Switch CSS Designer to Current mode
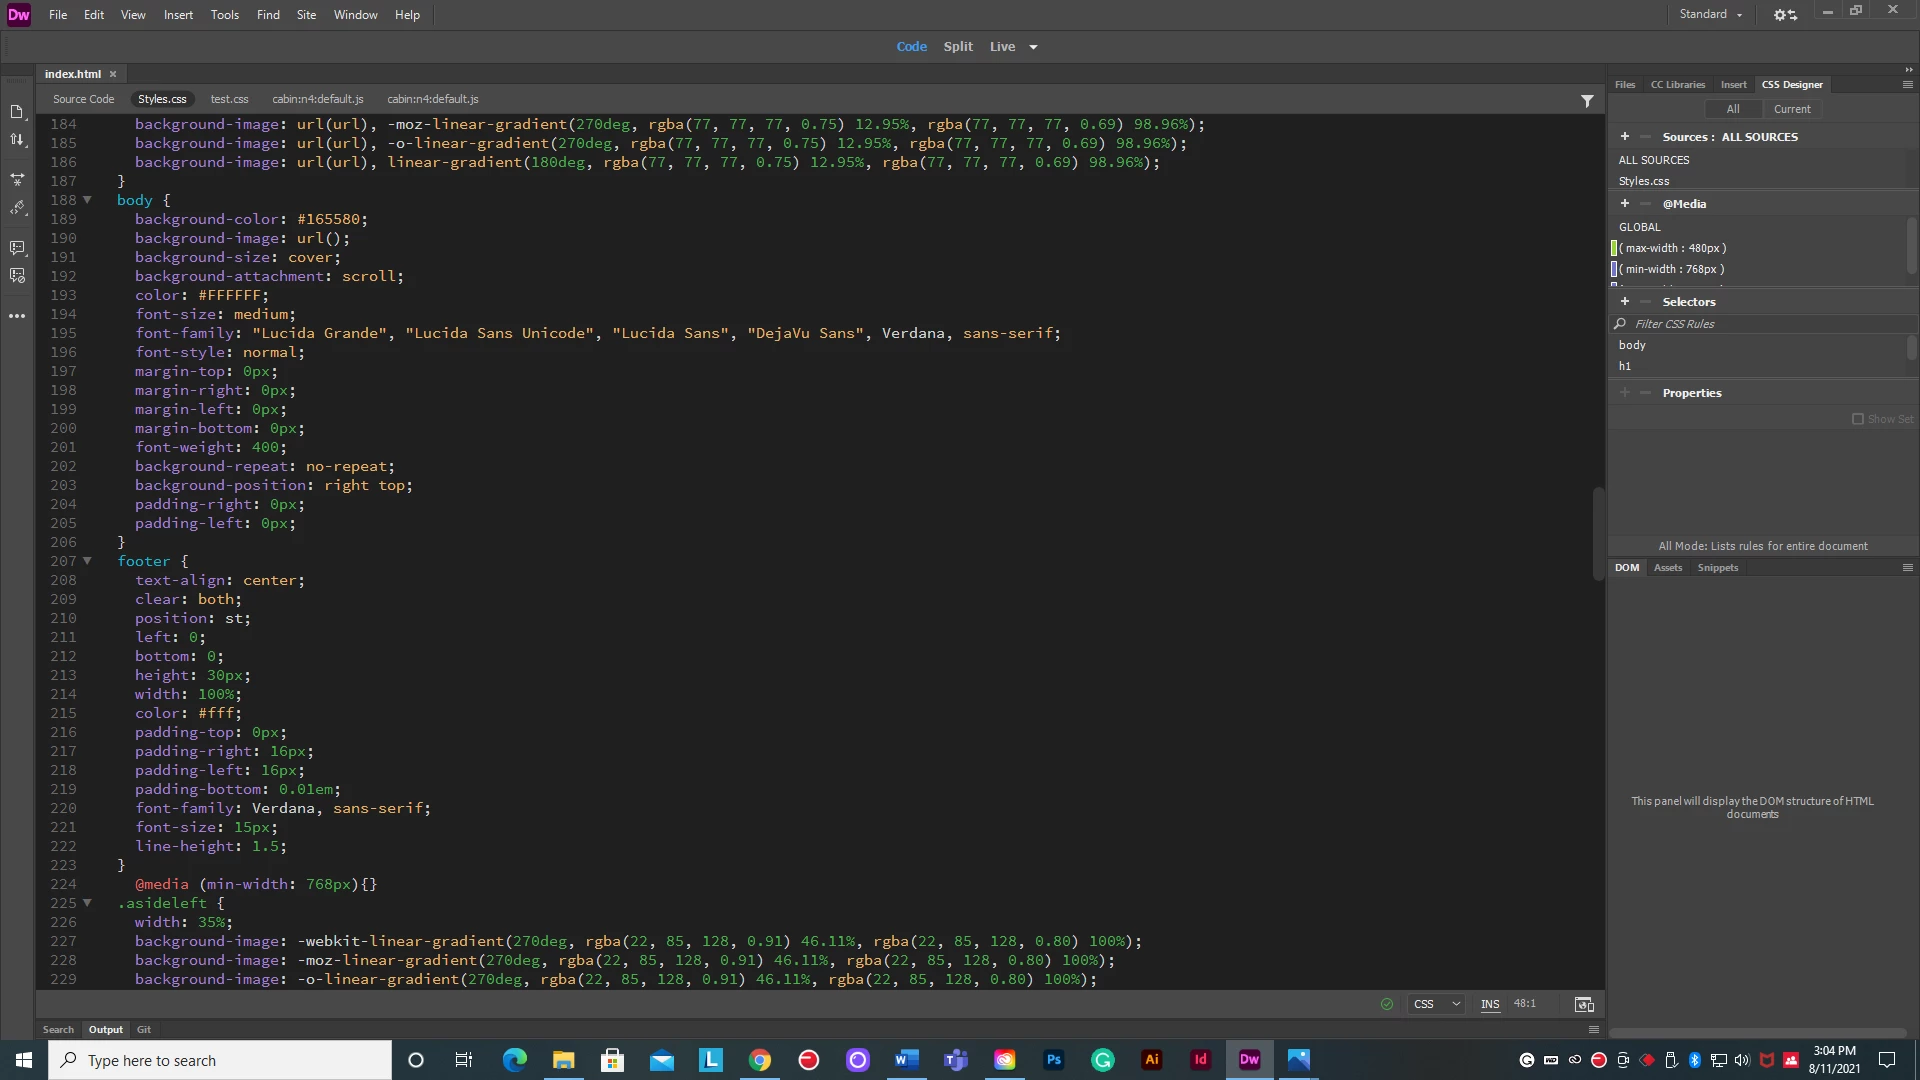This screenshot has height=1080, width=1920. (1791, 109)
